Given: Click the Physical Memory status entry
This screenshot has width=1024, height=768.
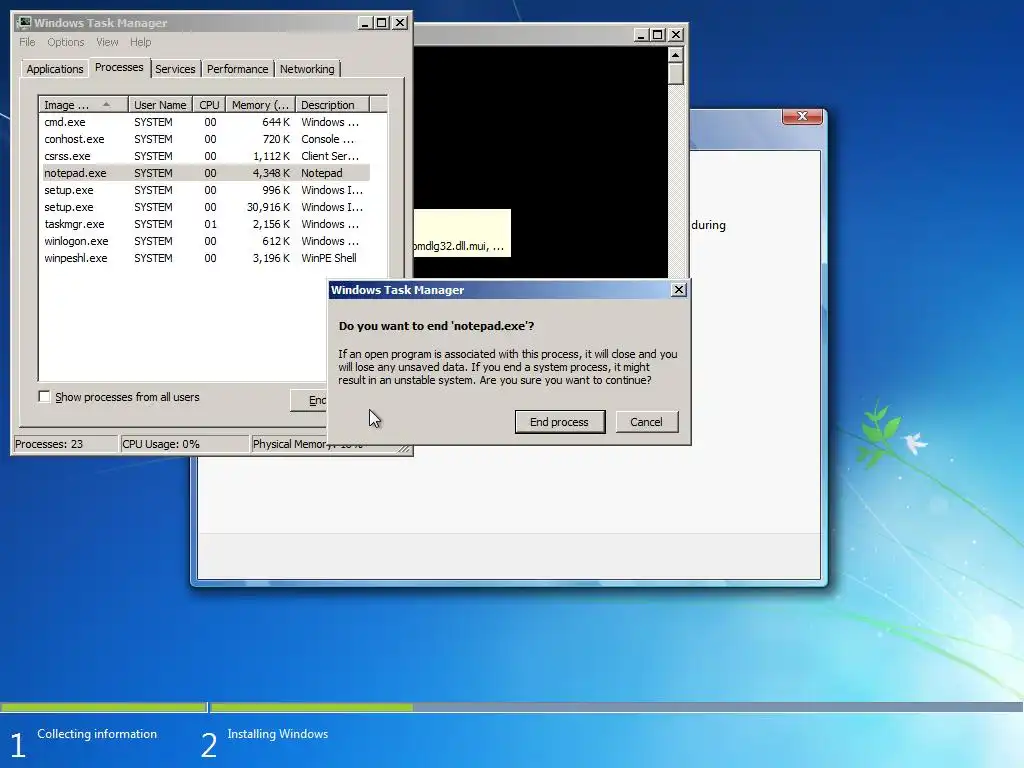Looking at the screenshot, I should pyautogui.click(x=290, y=444).
